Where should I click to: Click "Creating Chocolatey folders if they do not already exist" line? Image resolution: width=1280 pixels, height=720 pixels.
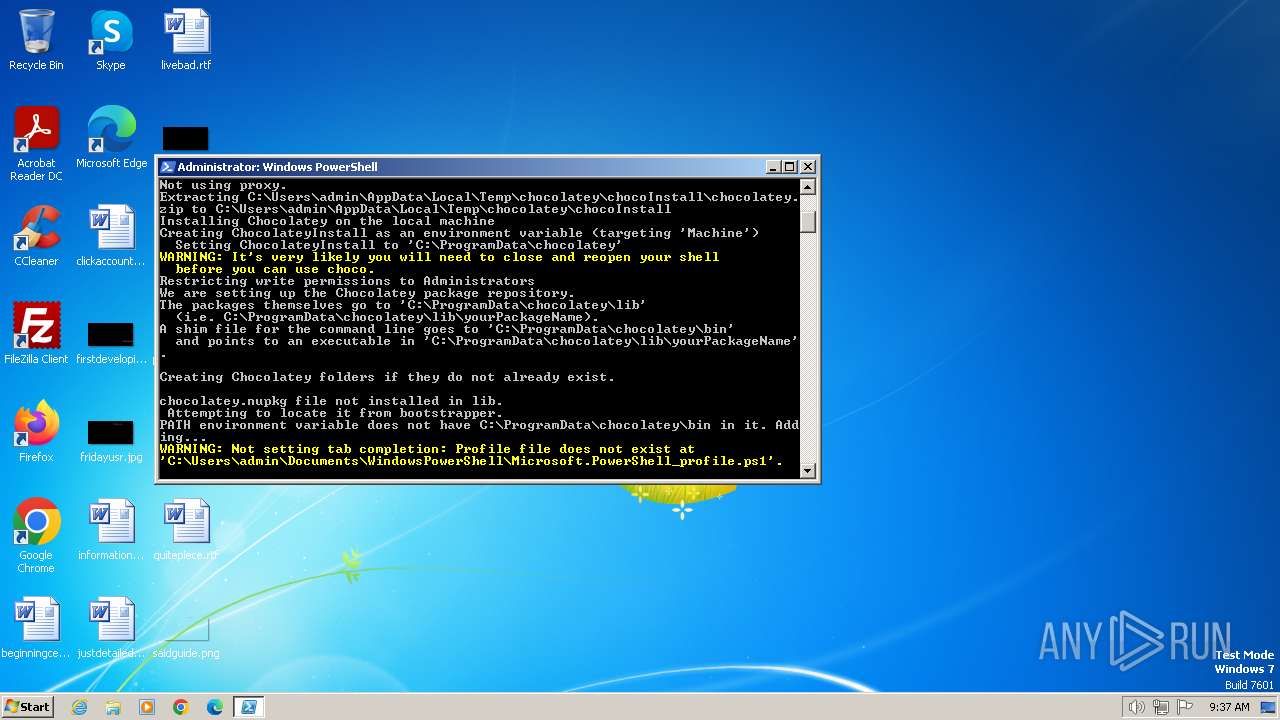click(x=387, y=377)
